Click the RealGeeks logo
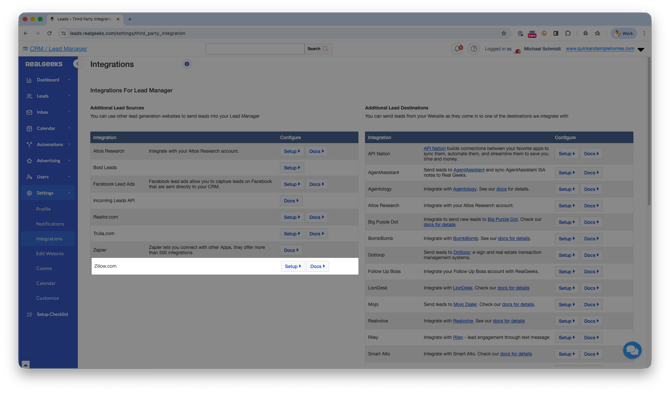The height and width of the screenshot is (393, 670). [44, 64]
